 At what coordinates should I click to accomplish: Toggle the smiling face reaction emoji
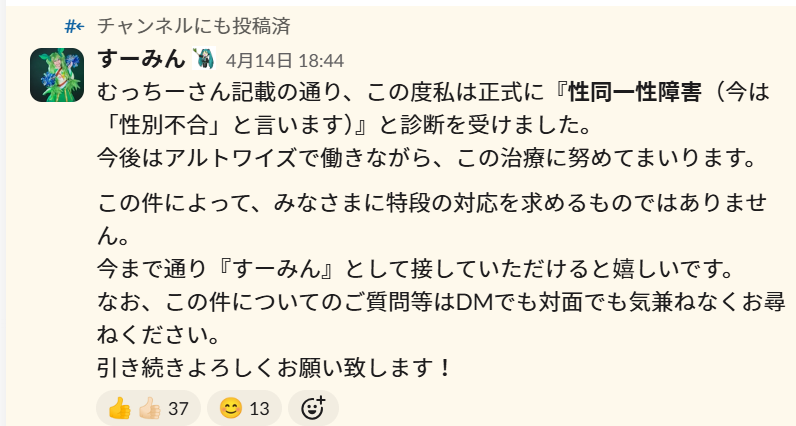(x=231, y=408)
